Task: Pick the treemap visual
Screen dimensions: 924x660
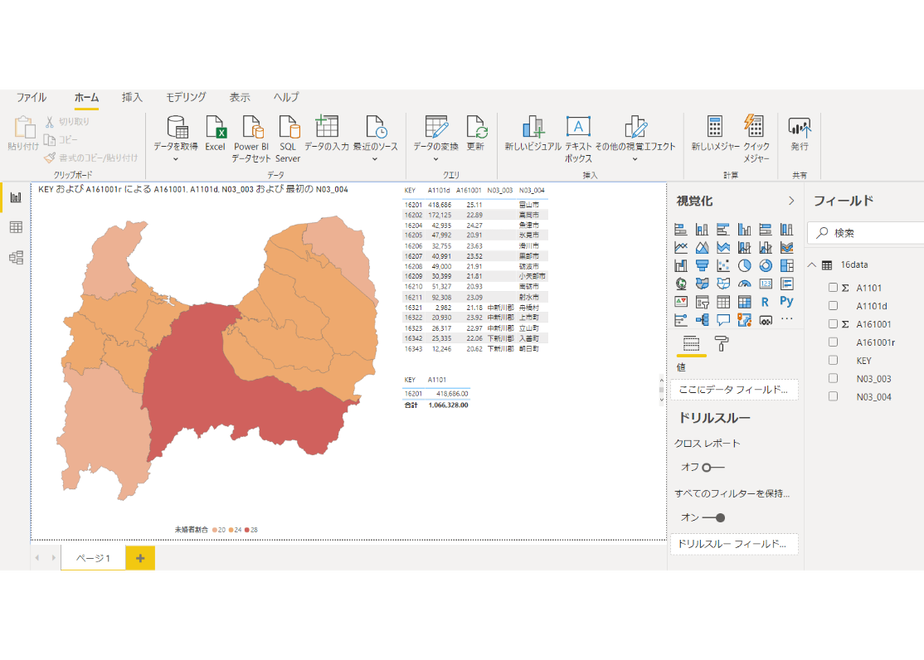Action: coord(787,266)
